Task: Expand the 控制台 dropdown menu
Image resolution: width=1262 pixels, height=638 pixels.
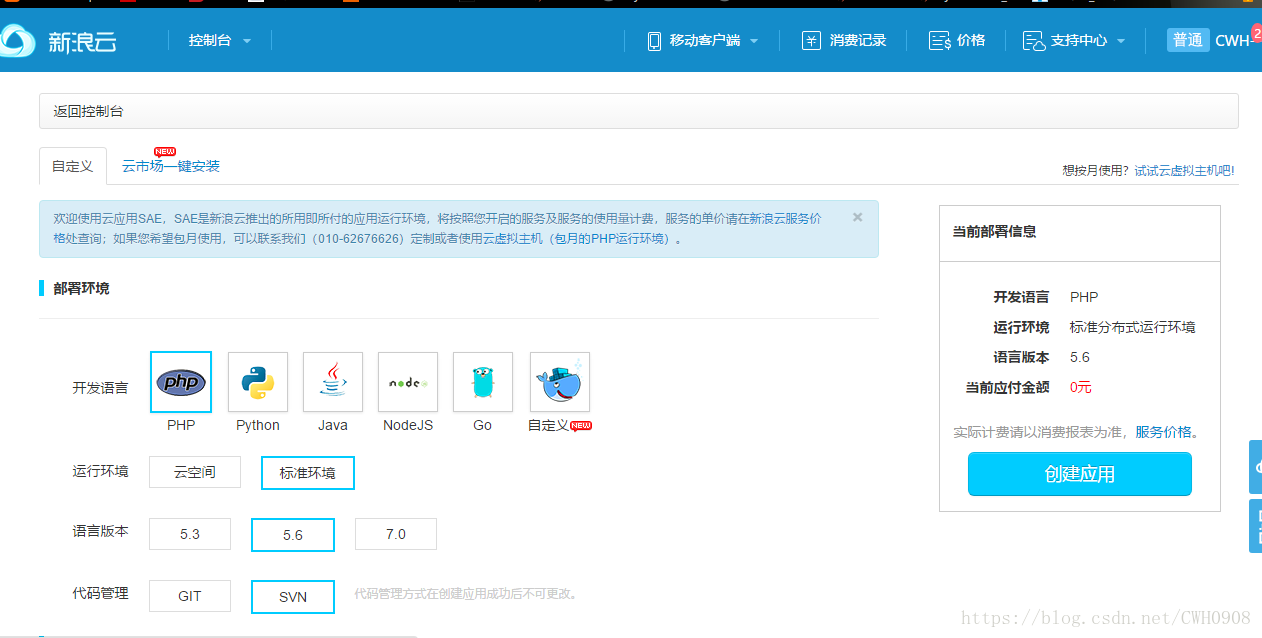Action: click(x=220, y=41)
